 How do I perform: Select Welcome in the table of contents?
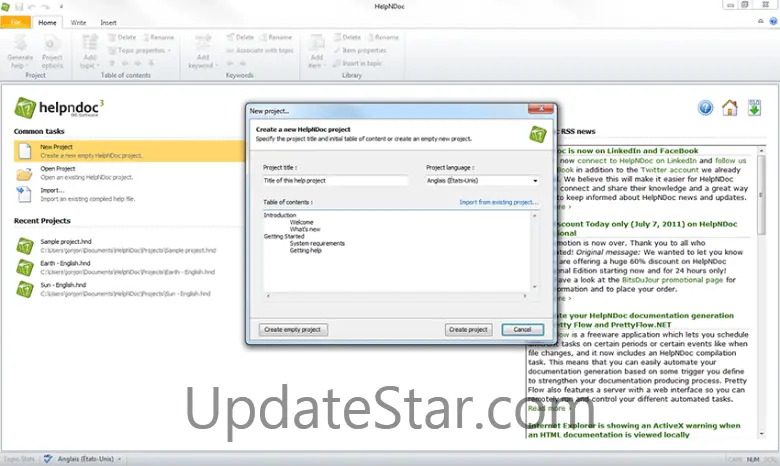pyautogui.click(x=301, y=222)
